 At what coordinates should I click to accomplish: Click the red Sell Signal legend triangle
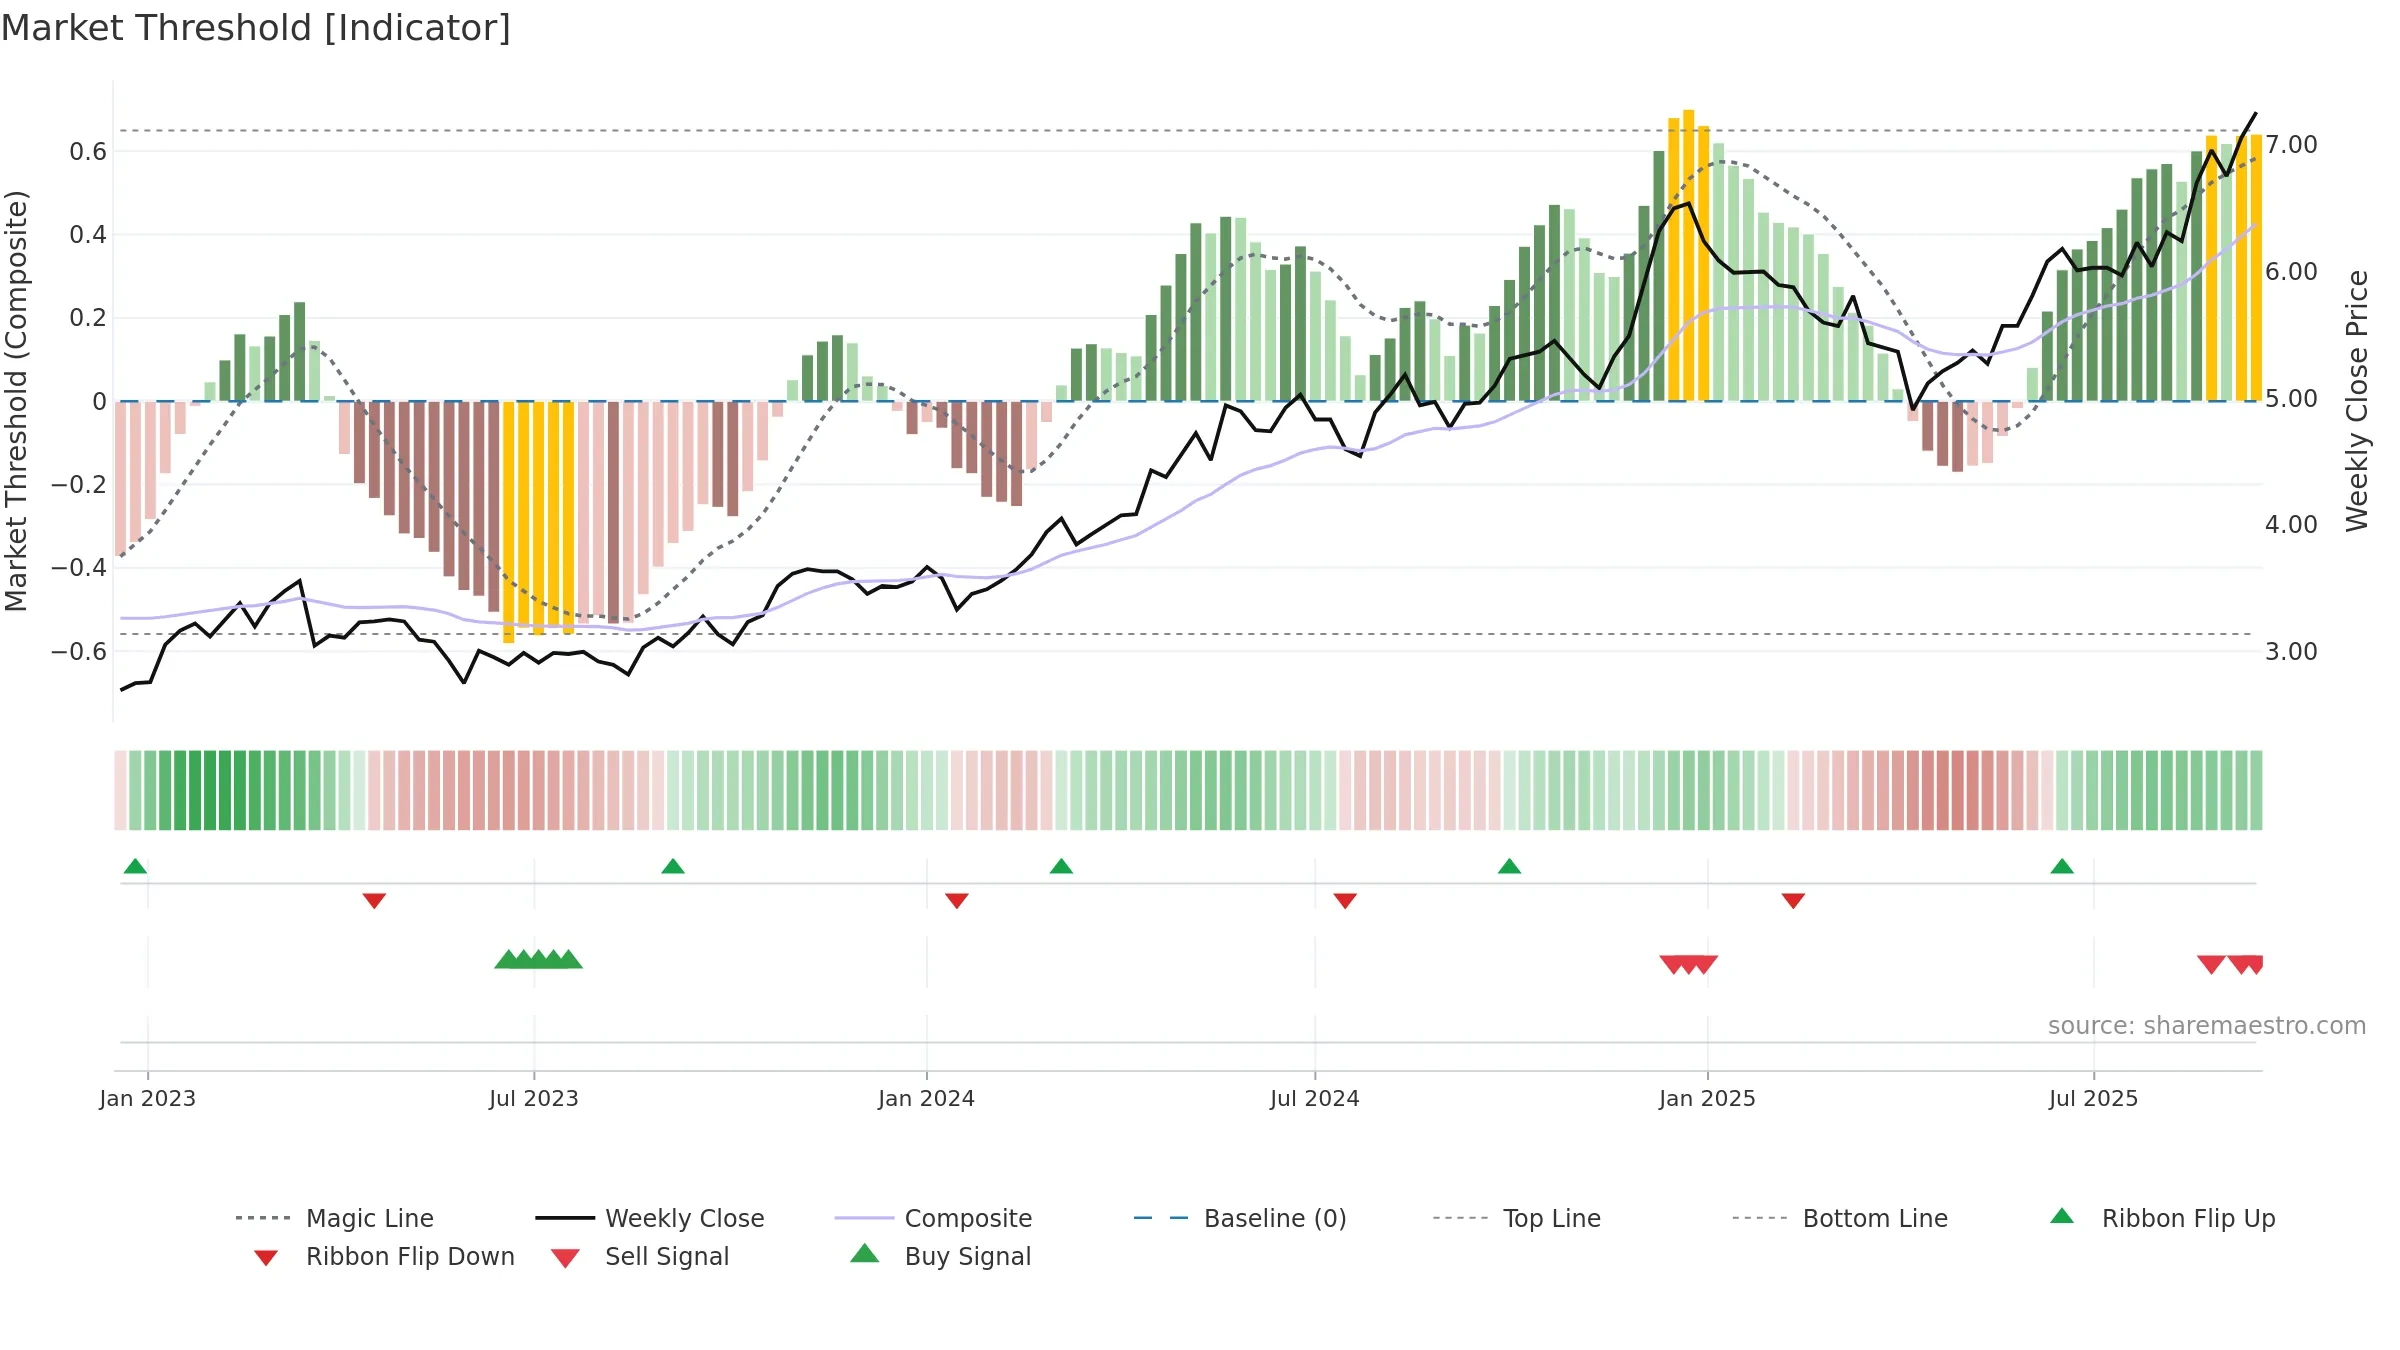(x=565, y=1258)
